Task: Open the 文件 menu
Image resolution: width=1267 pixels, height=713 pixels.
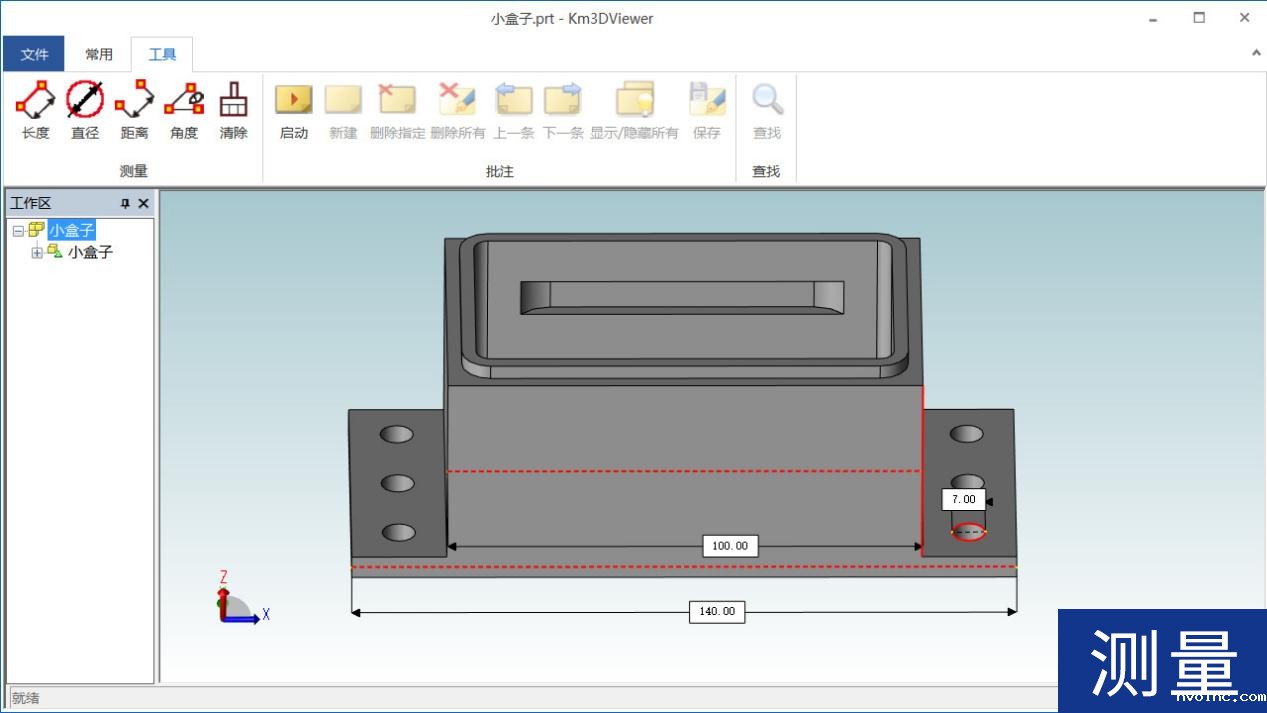Action: tap(33, 53)
